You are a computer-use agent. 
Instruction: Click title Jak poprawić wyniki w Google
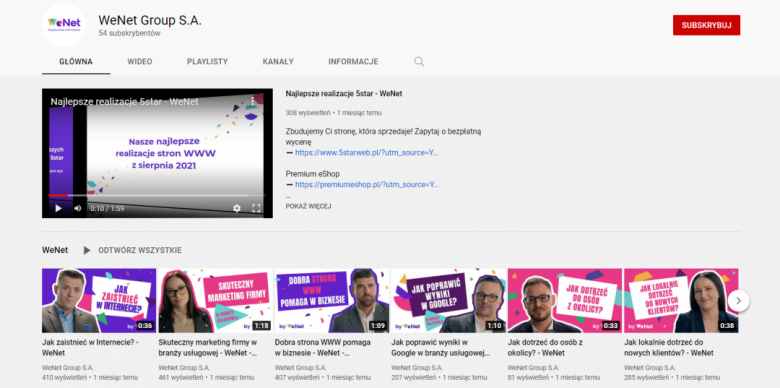point(441,348)
